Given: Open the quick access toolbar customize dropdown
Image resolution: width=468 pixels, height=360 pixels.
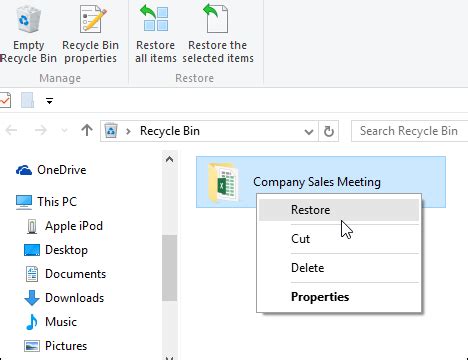Looking at the screenshot, I should pyautogui.click(x=49, y=101).
